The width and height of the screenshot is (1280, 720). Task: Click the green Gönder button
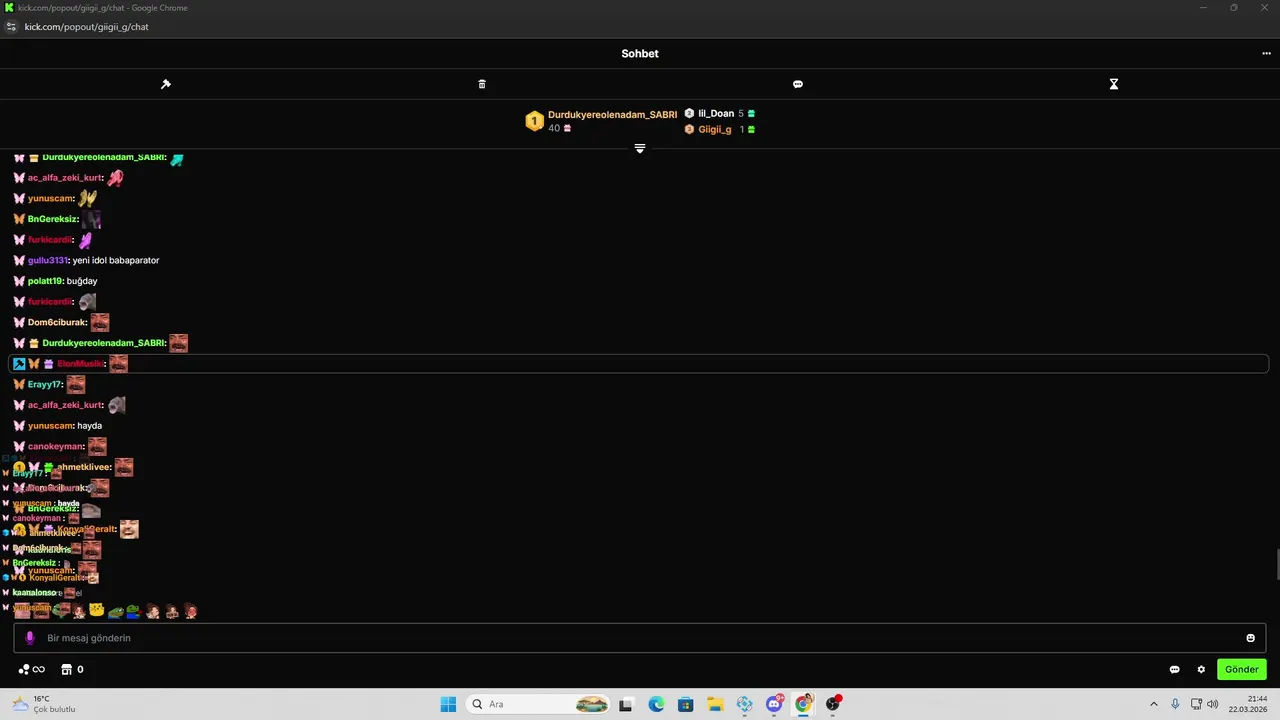coord(1242,670)
